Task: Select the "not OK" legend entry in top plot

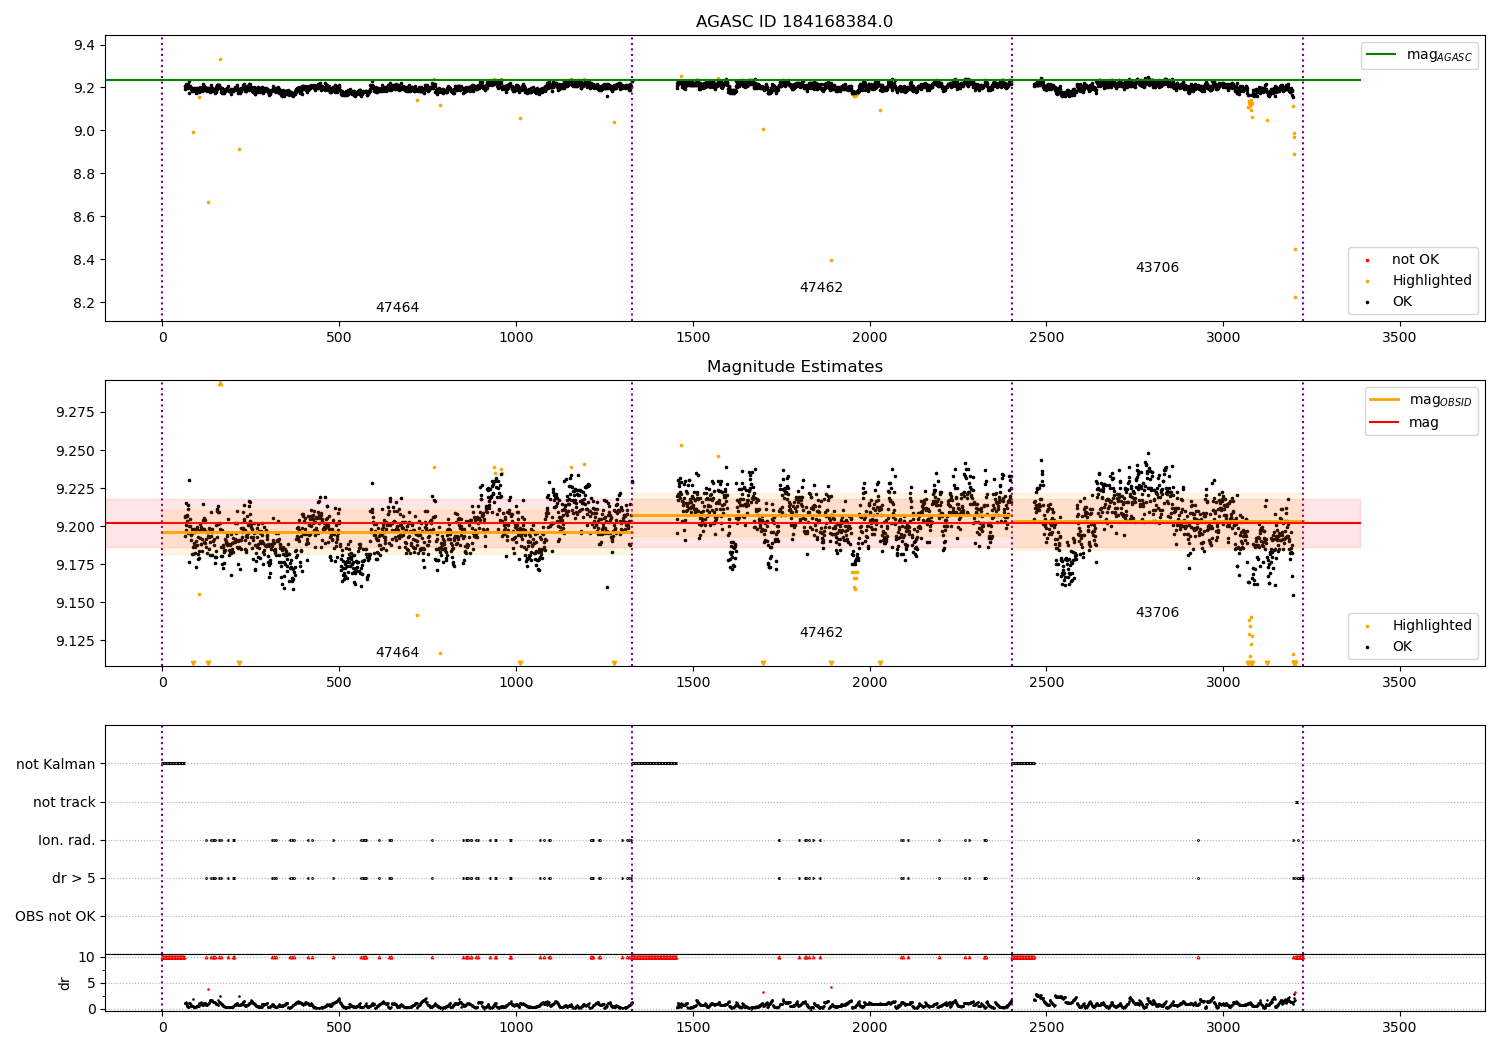Action: point(1415,260)
